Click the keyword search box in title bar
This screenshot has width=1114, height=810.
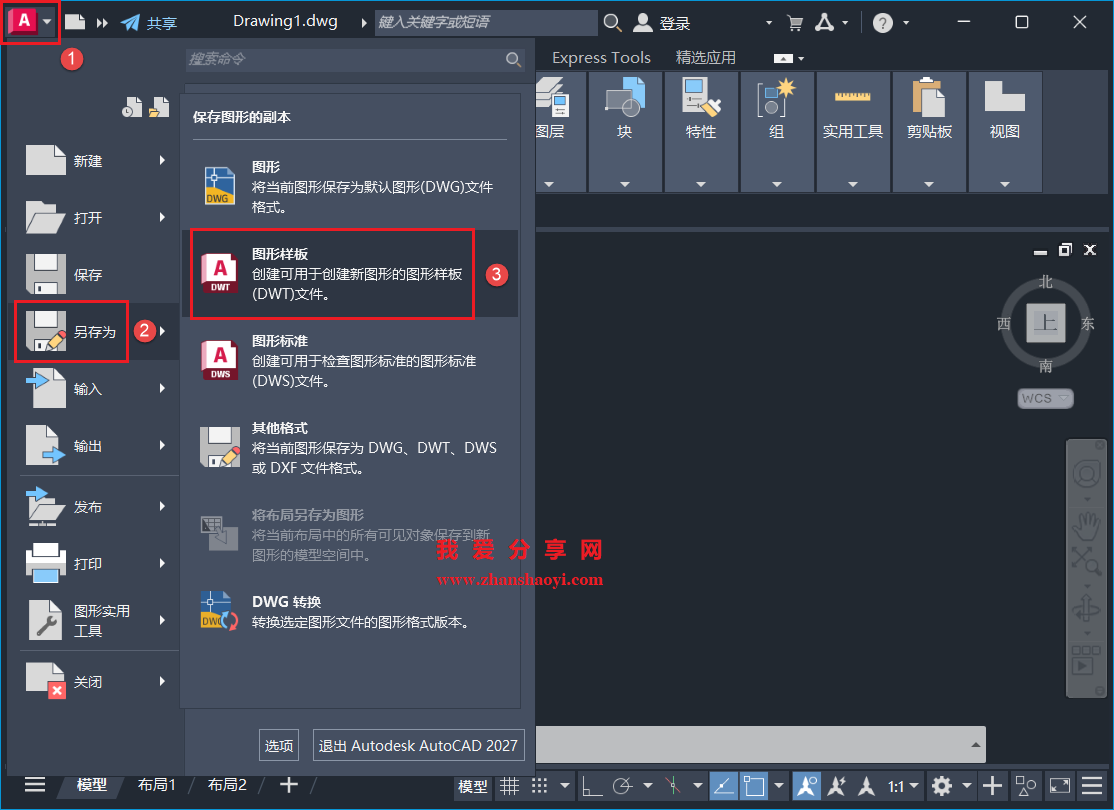pos(487,22)
